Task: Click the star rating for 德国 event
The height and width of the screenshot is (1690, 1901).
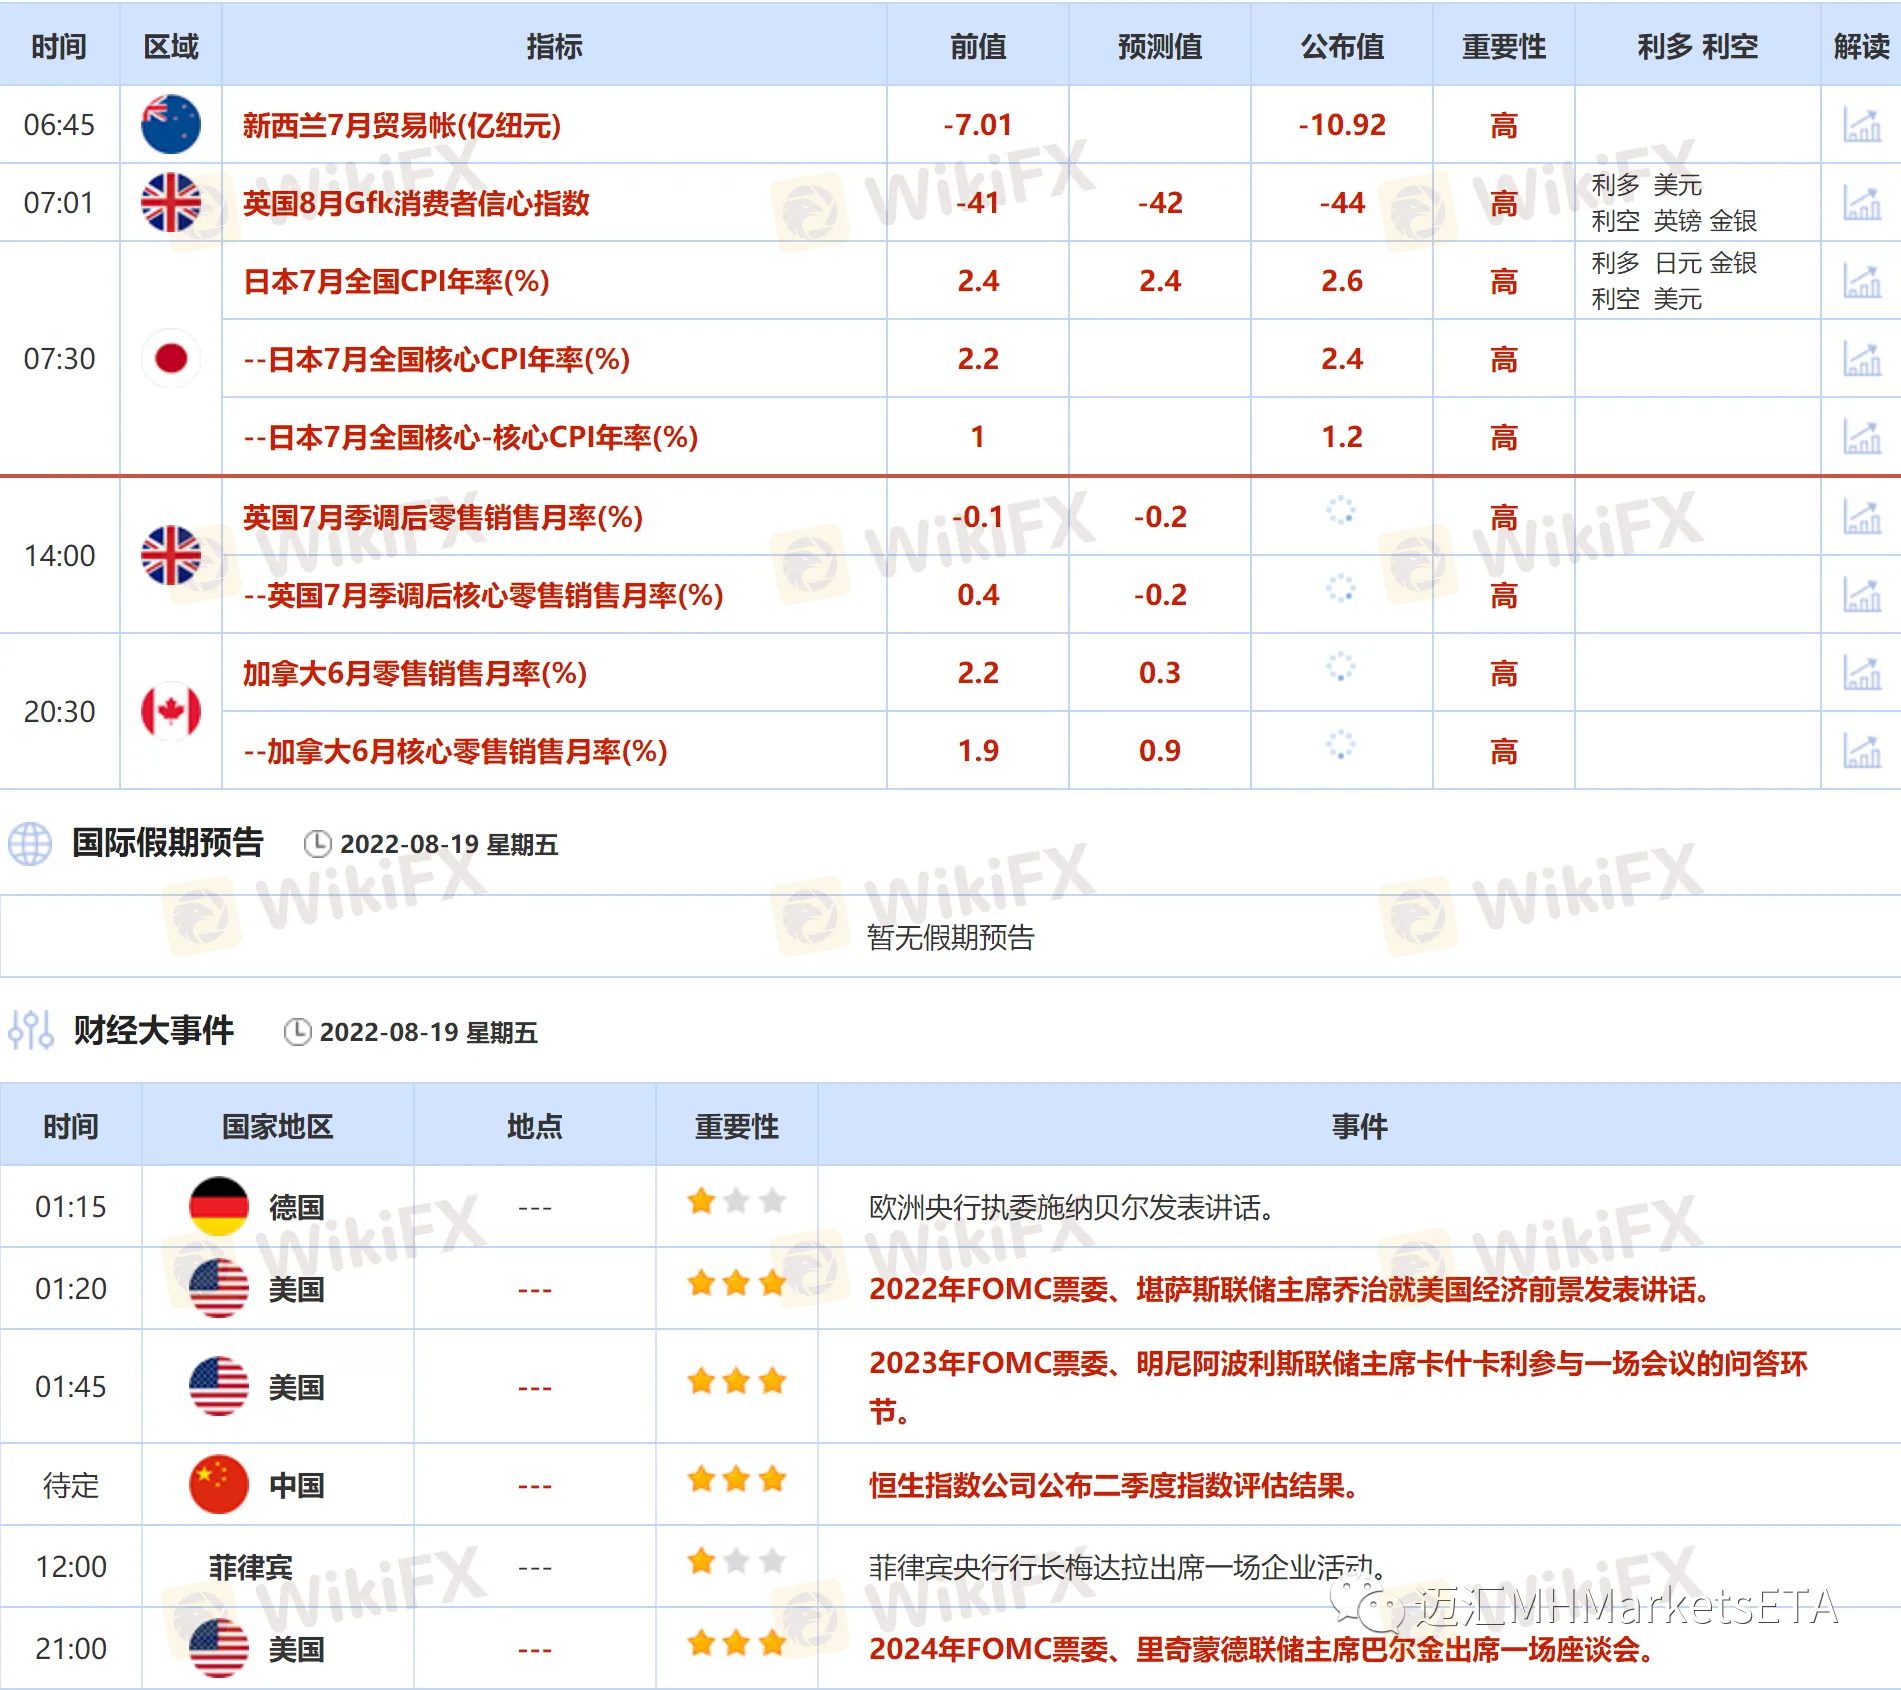Action: [x=737, y=1201]
